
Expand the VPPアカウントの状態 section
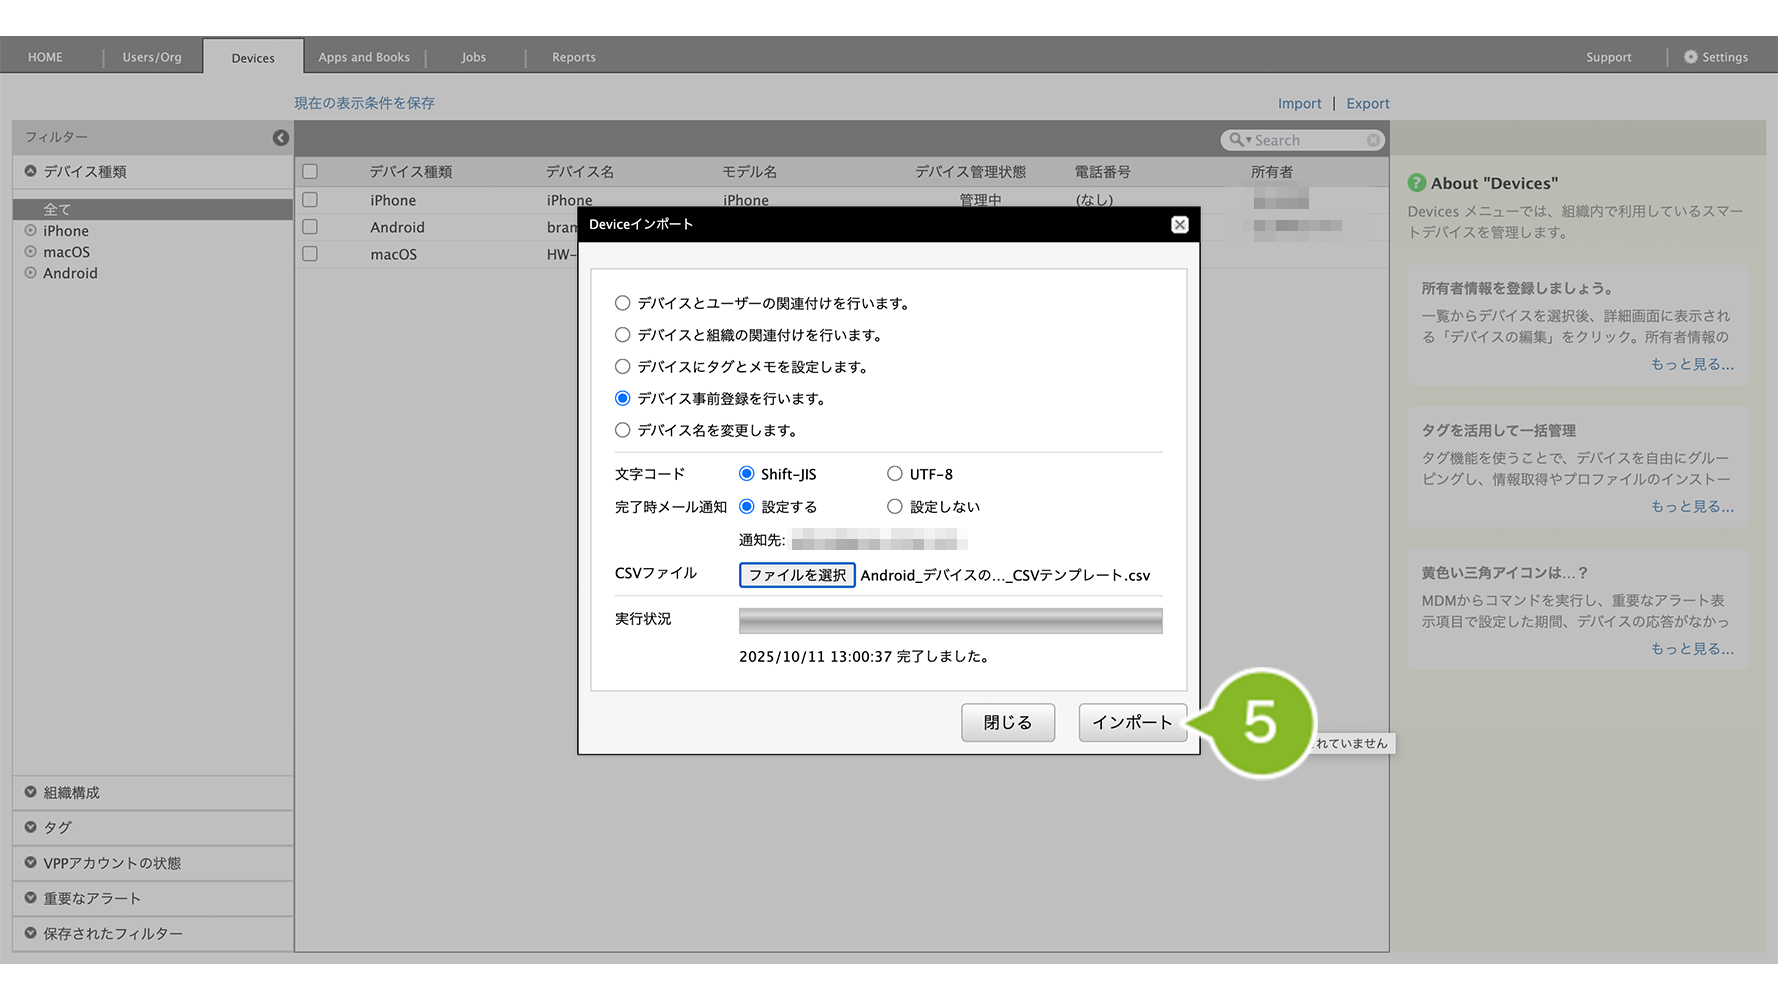click(x=111, y=863)
